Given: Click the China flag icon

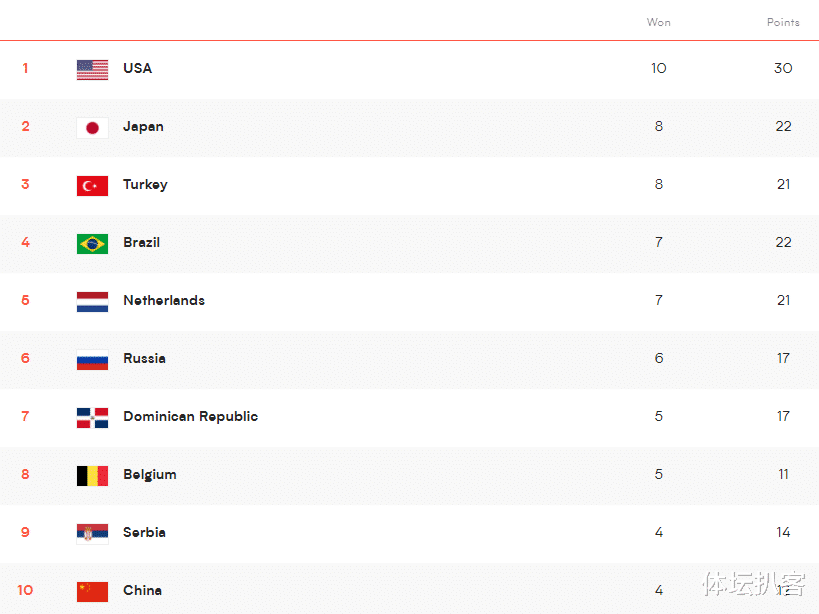Looking at the screenshot, I should [x=92, y=591].
